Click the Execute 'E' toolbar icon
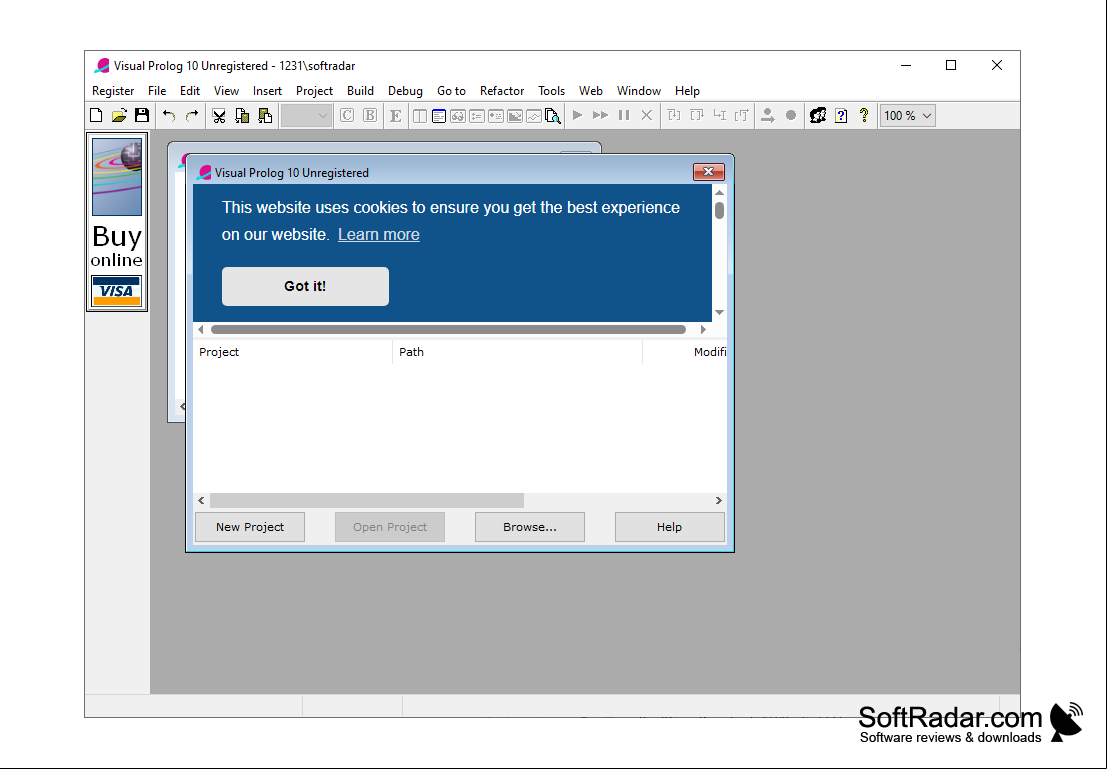This screenshot has width=1107, height=769. pos(395,115)
